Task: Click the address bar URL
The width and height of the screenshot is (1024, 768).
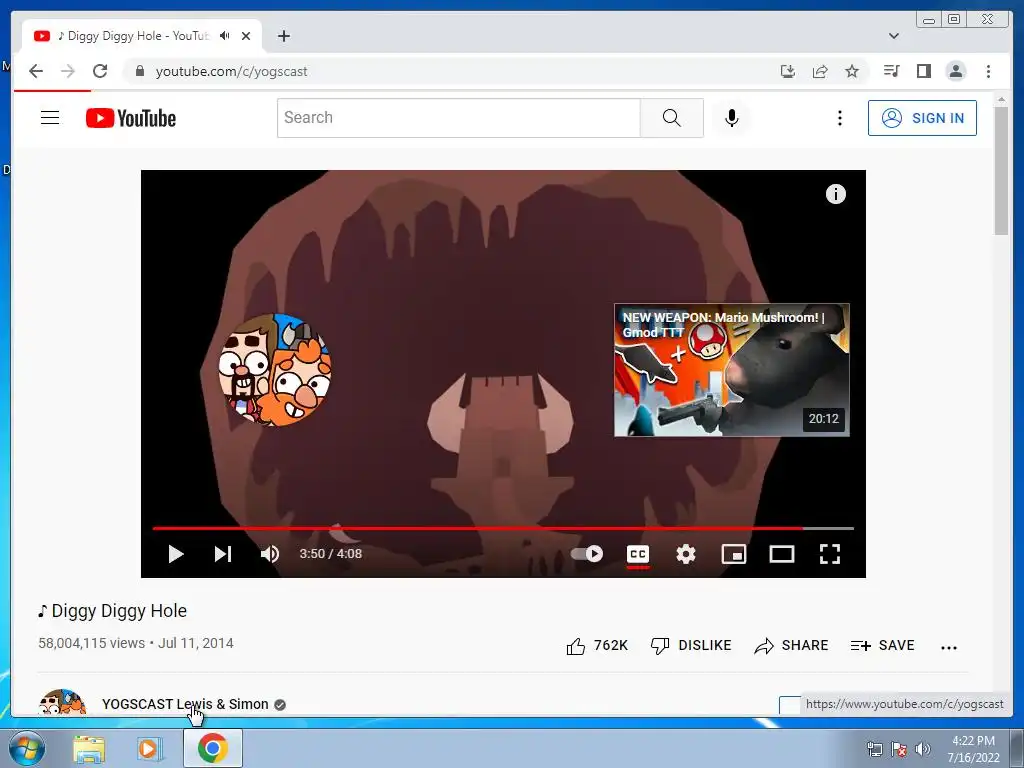Action: click(x=231, y=71)
